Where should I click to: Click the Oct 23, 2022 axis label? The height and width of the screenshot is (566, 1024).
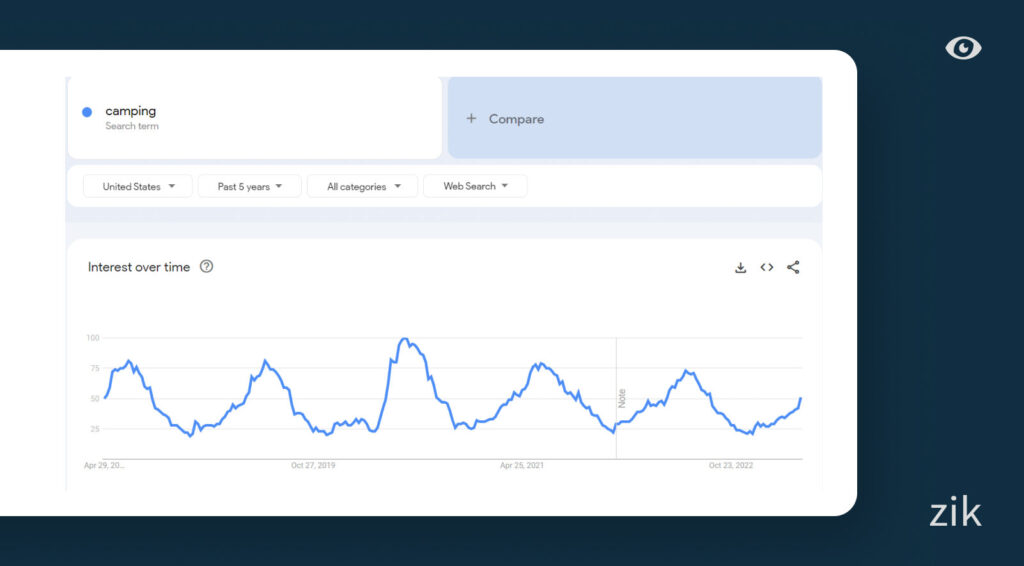click(x=731, y=465)
